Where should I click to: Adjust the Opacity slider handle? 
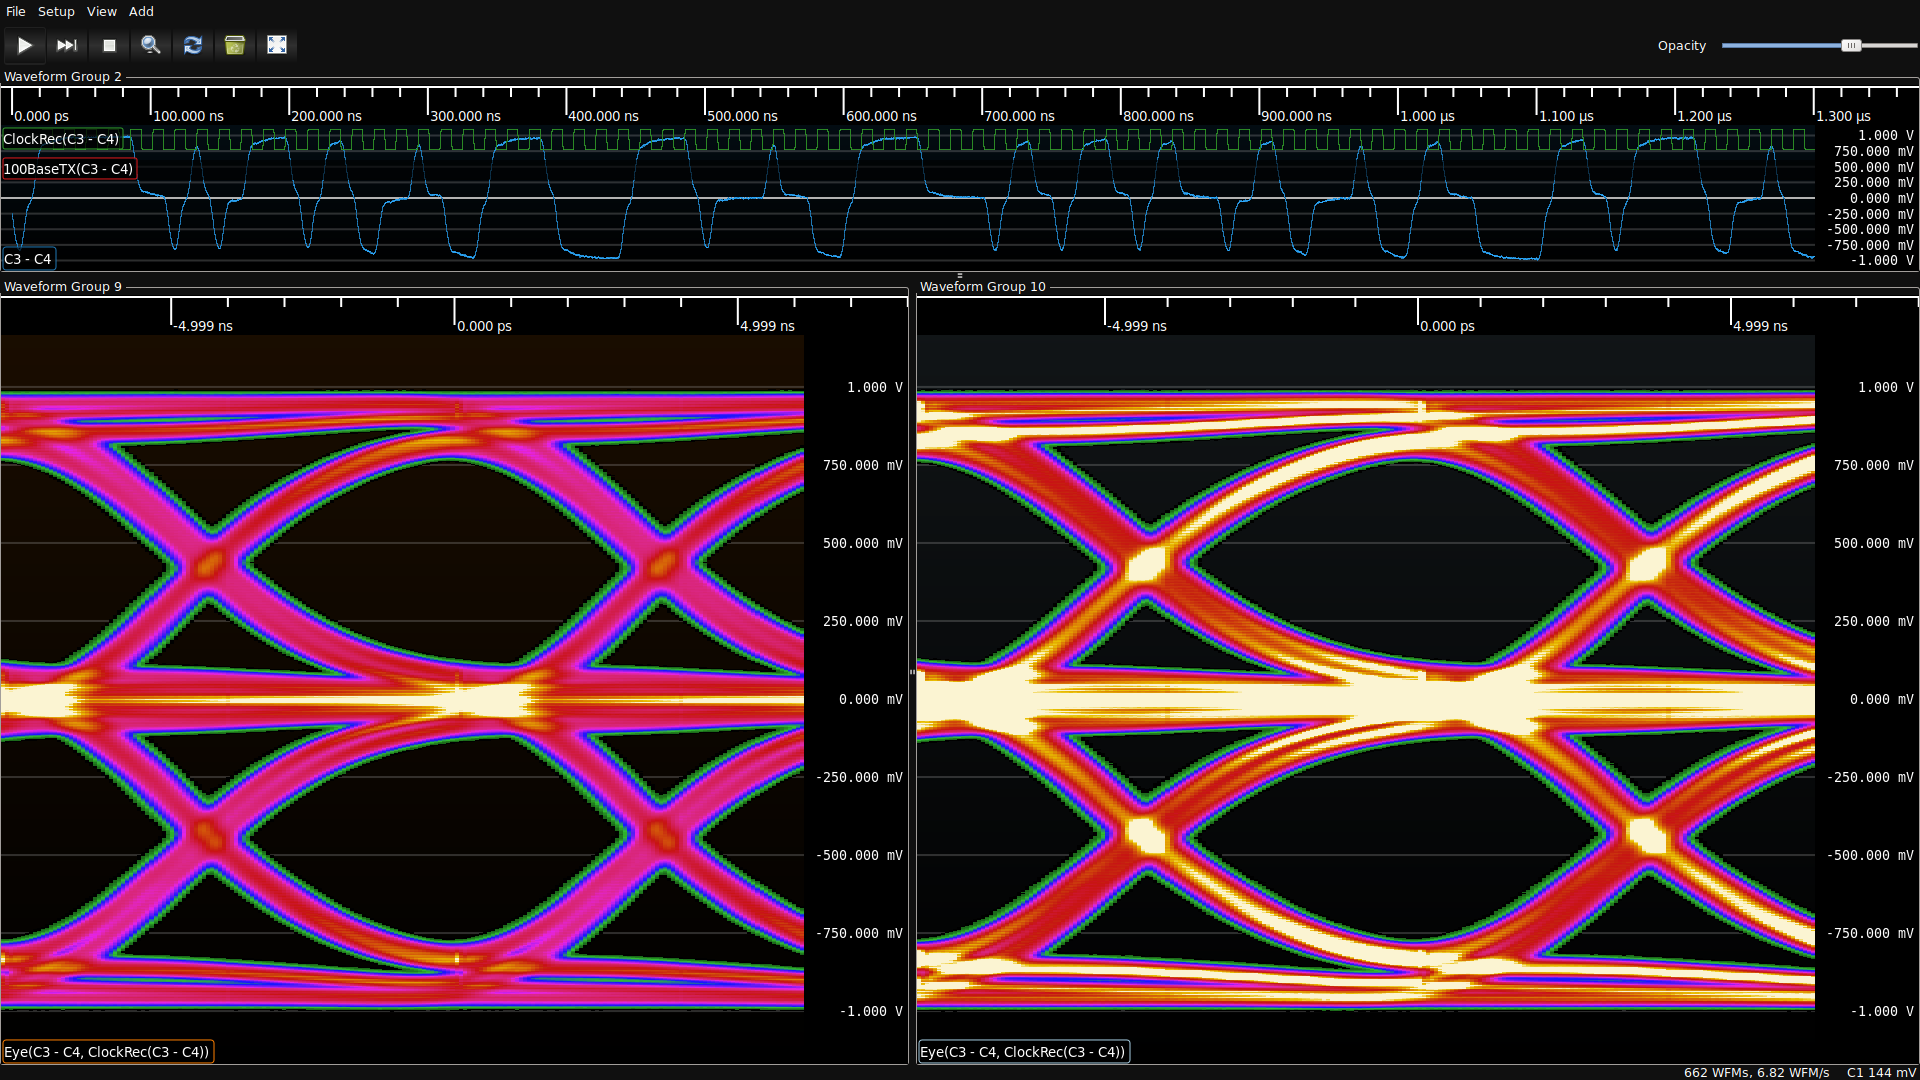point(1851,45)
